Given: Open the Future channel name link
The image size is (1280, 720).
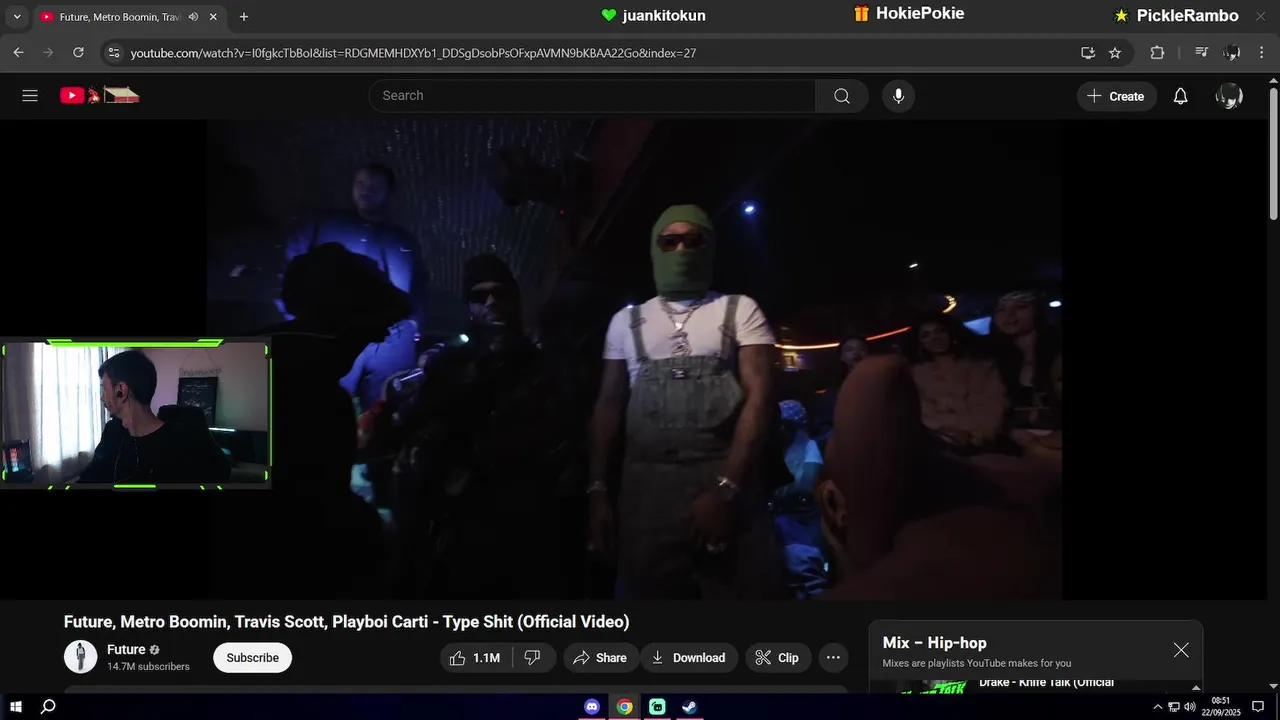Looking at the screenshot, I should point(126,650).
